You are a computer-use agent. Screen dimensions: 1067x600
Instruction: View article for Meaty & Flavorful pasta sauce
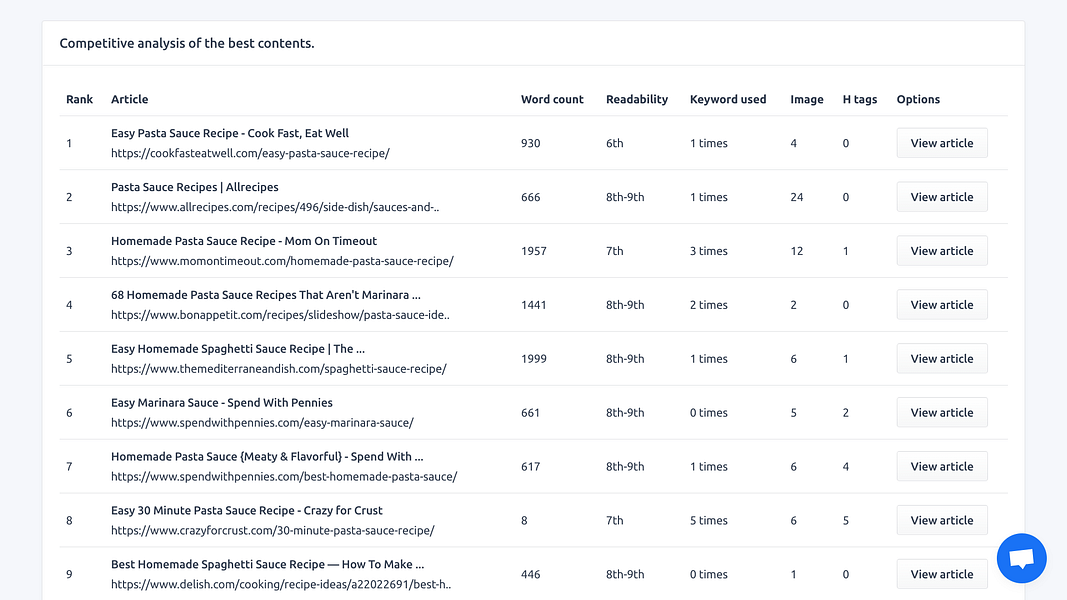[942, 467]
